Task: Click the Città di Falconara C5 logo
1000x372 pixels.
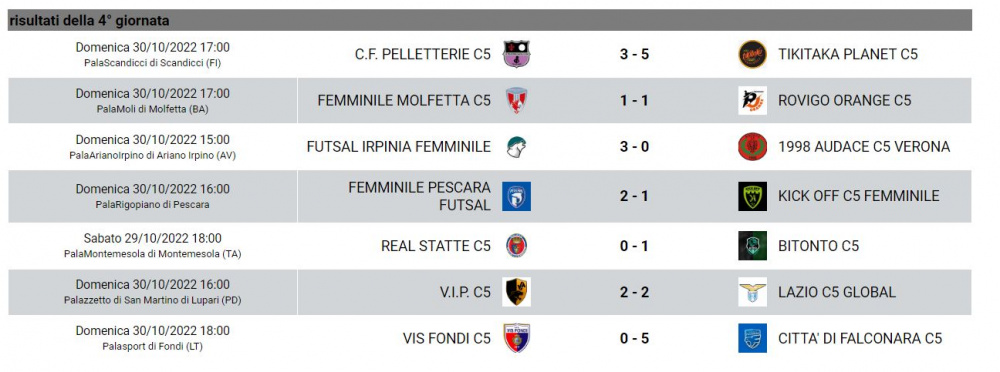Action: point(752,338)
